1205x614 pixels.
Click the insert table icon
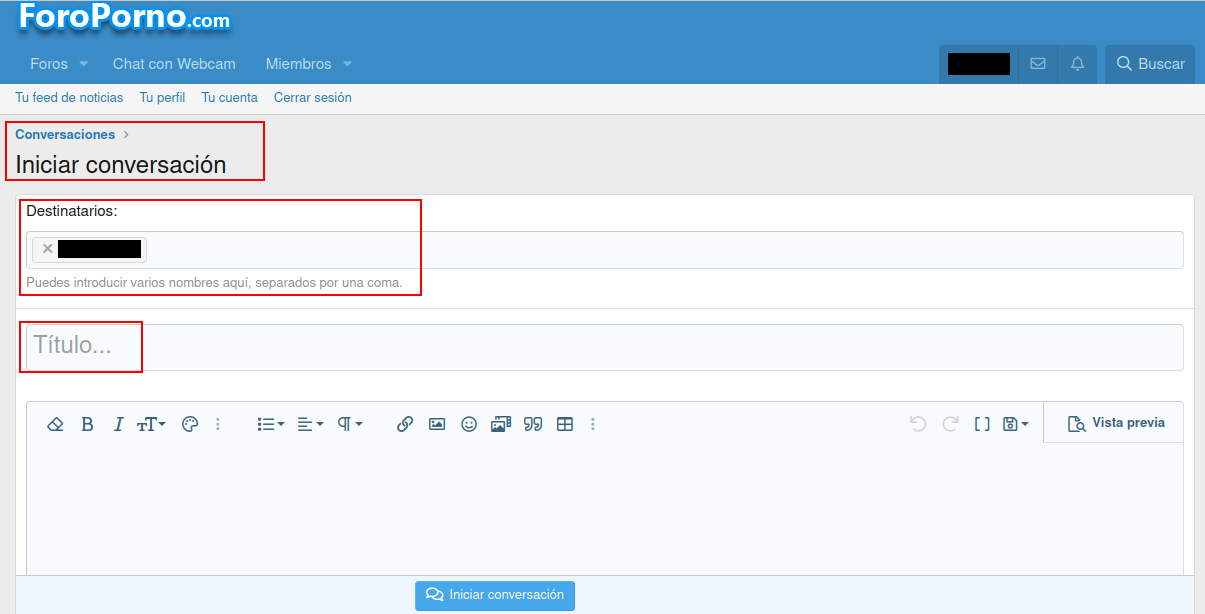(565, 424)
